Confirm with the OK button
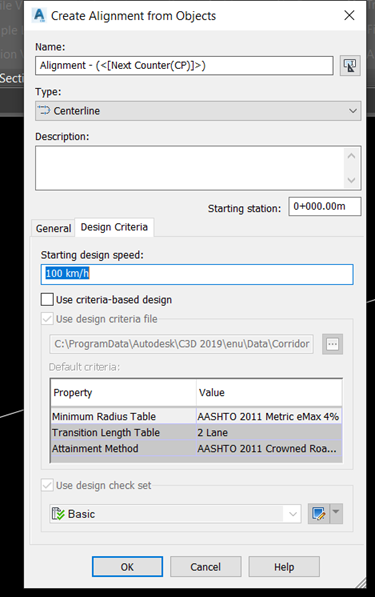The height and width of the screenshot is (597, 375). [127, 567]
